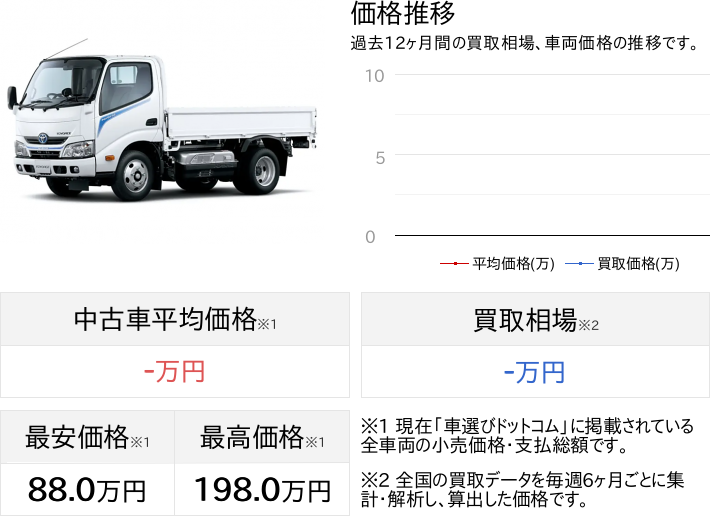Click the red -万円 average price value

[175, 372]
